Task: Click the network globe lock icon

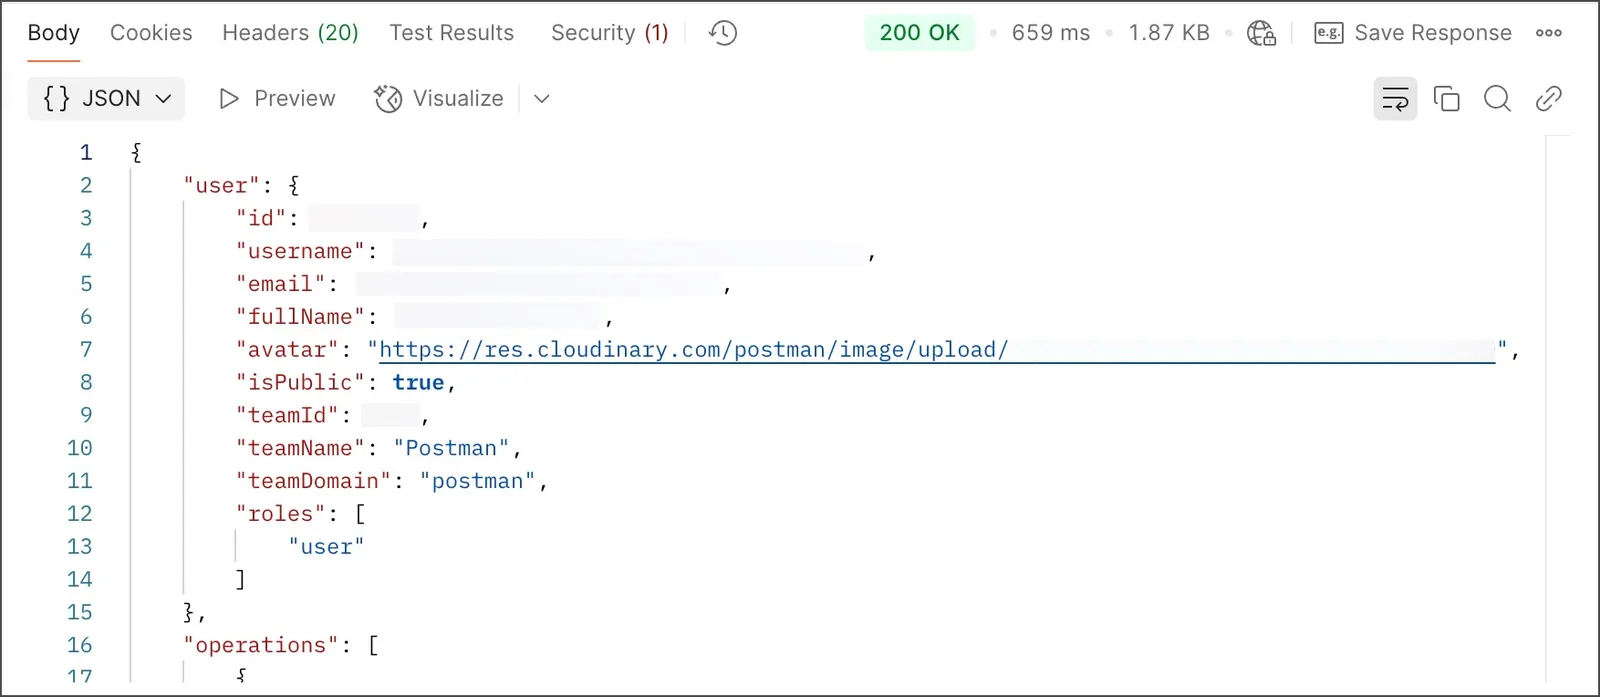Action: (x=1261, y=33)
